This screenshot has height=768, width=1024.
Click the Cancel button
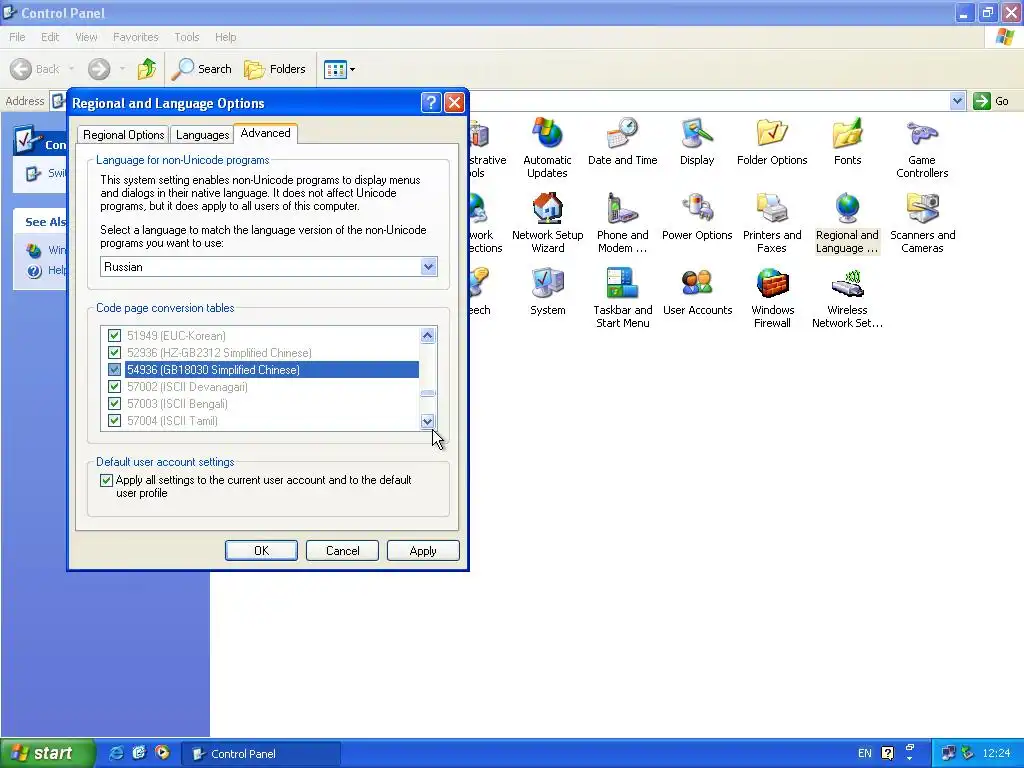pos(342,551)
